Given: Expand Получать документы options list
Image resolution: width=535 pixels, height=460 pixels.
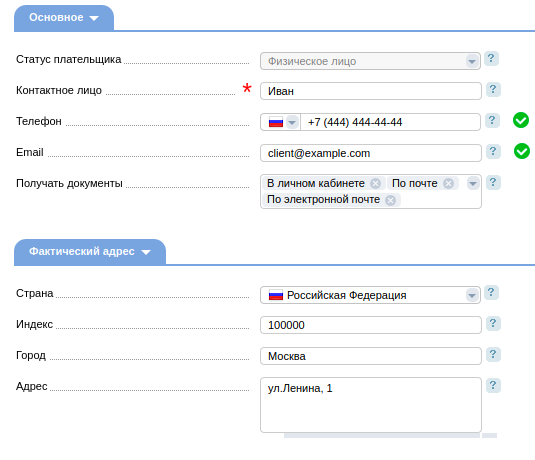Looking at the screenshot, I should coord(473,184).
